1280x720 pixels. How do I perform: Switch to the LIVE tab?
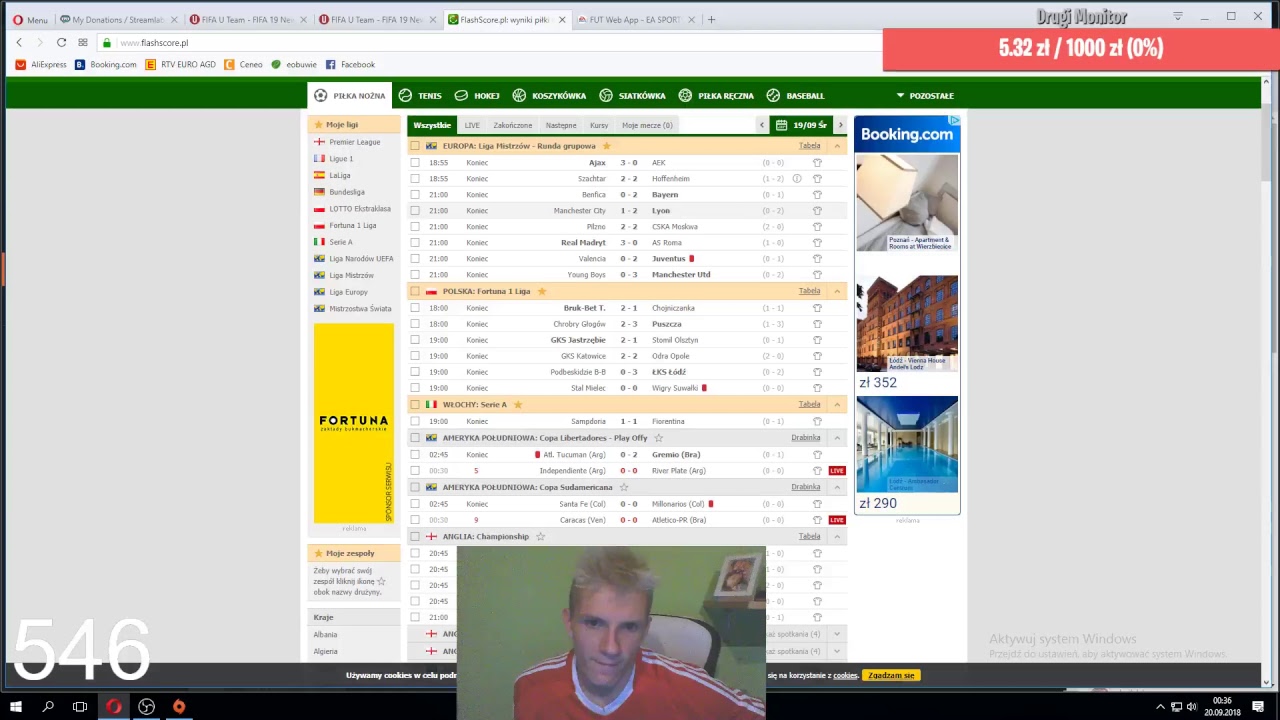tap(472, 125)
